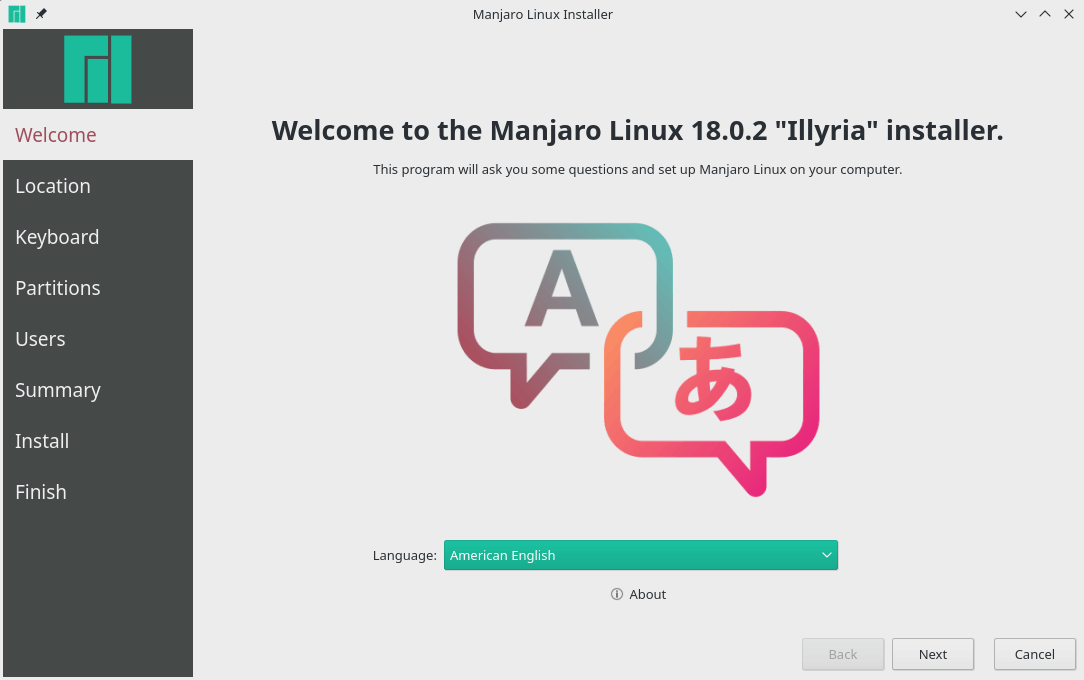This screenshot has width=1084, height=680.
Task: Click the Next button
Action: 932,654
